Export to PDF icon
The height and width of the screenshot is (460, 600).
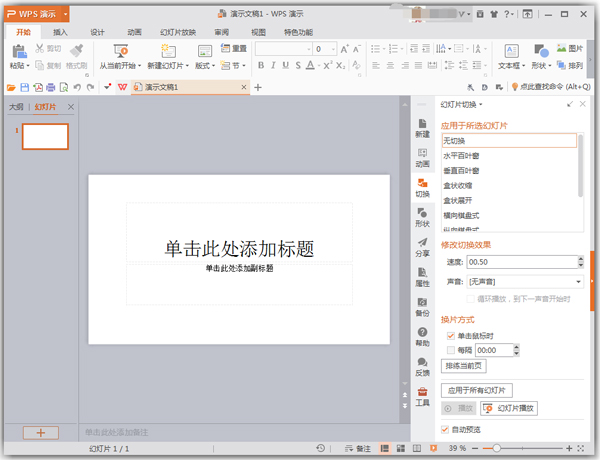pos(38,88)
